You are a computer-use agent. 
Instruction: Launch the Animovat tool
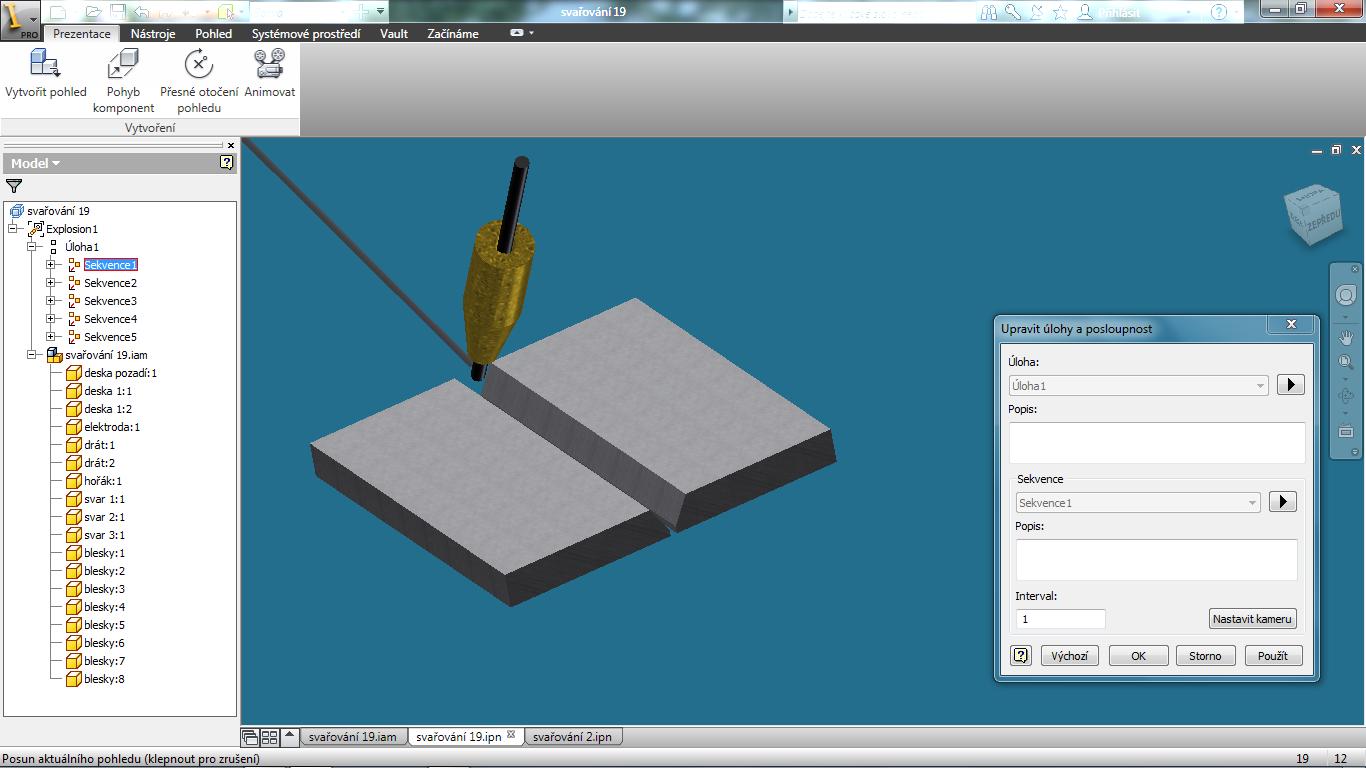coord(269,75)
